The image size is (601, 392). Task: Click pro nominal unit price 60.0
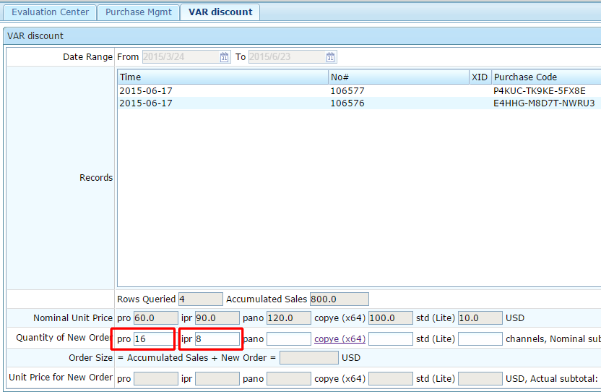156,318
